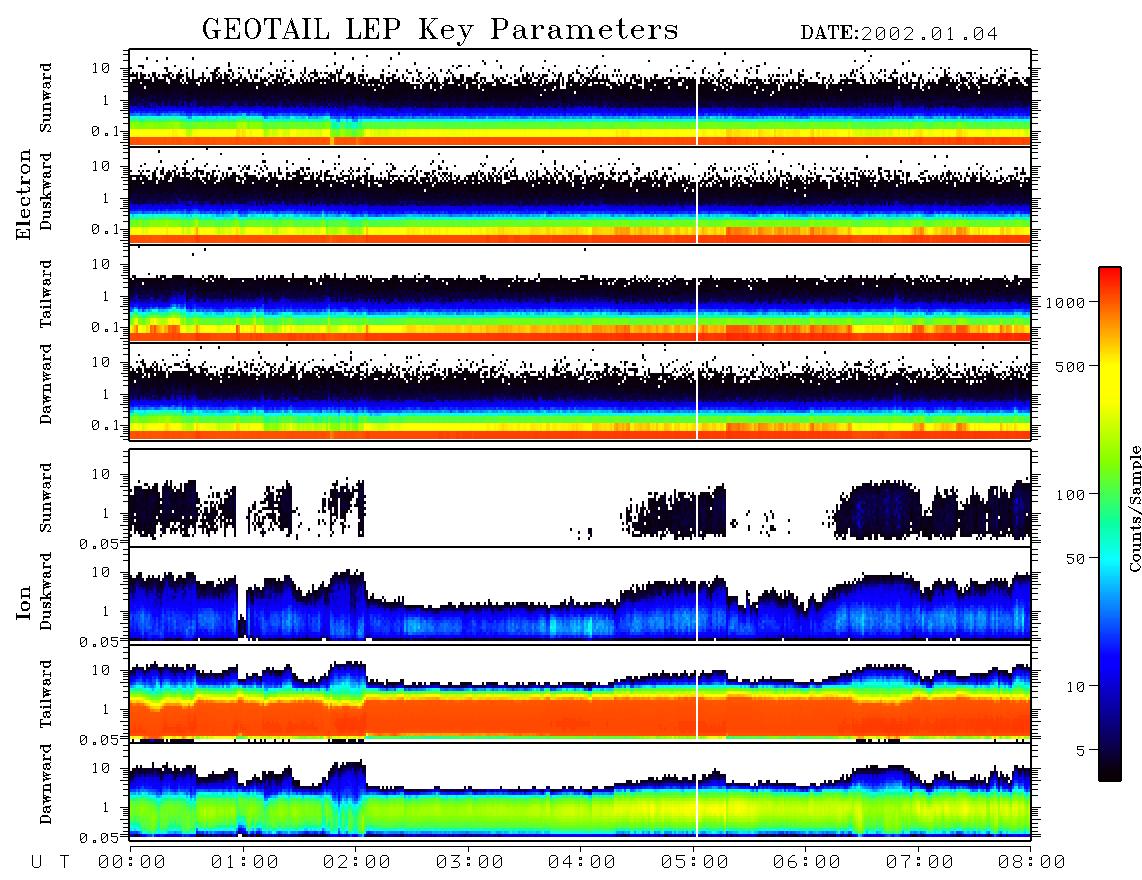Click the 50 colorbar tick value

[x=1075, y=559]
